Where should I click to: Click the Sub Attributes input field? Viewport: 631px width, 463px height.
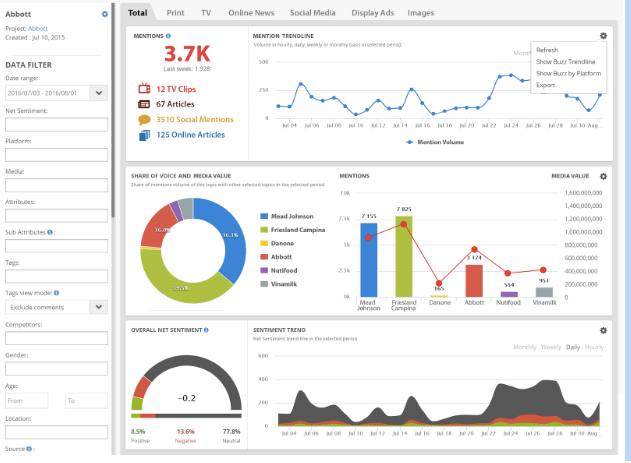[x=56, y=246]
